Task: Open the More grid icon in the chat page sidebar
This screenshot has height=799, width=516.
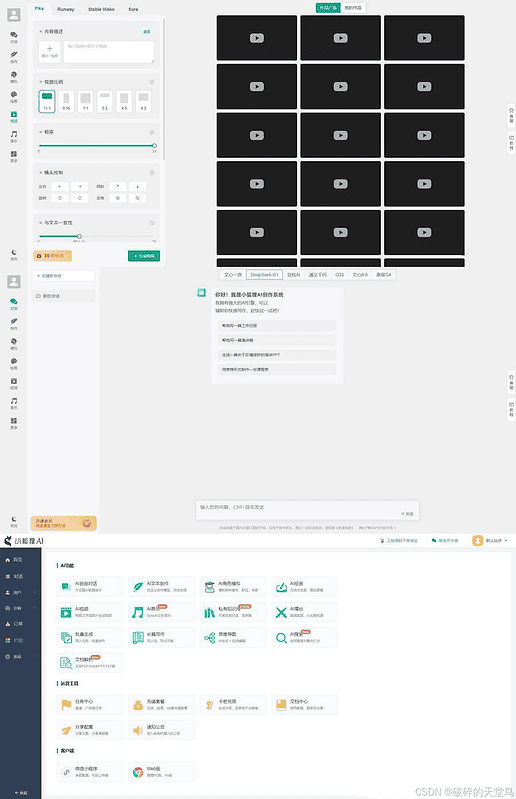Action: [x=14, y=423]
